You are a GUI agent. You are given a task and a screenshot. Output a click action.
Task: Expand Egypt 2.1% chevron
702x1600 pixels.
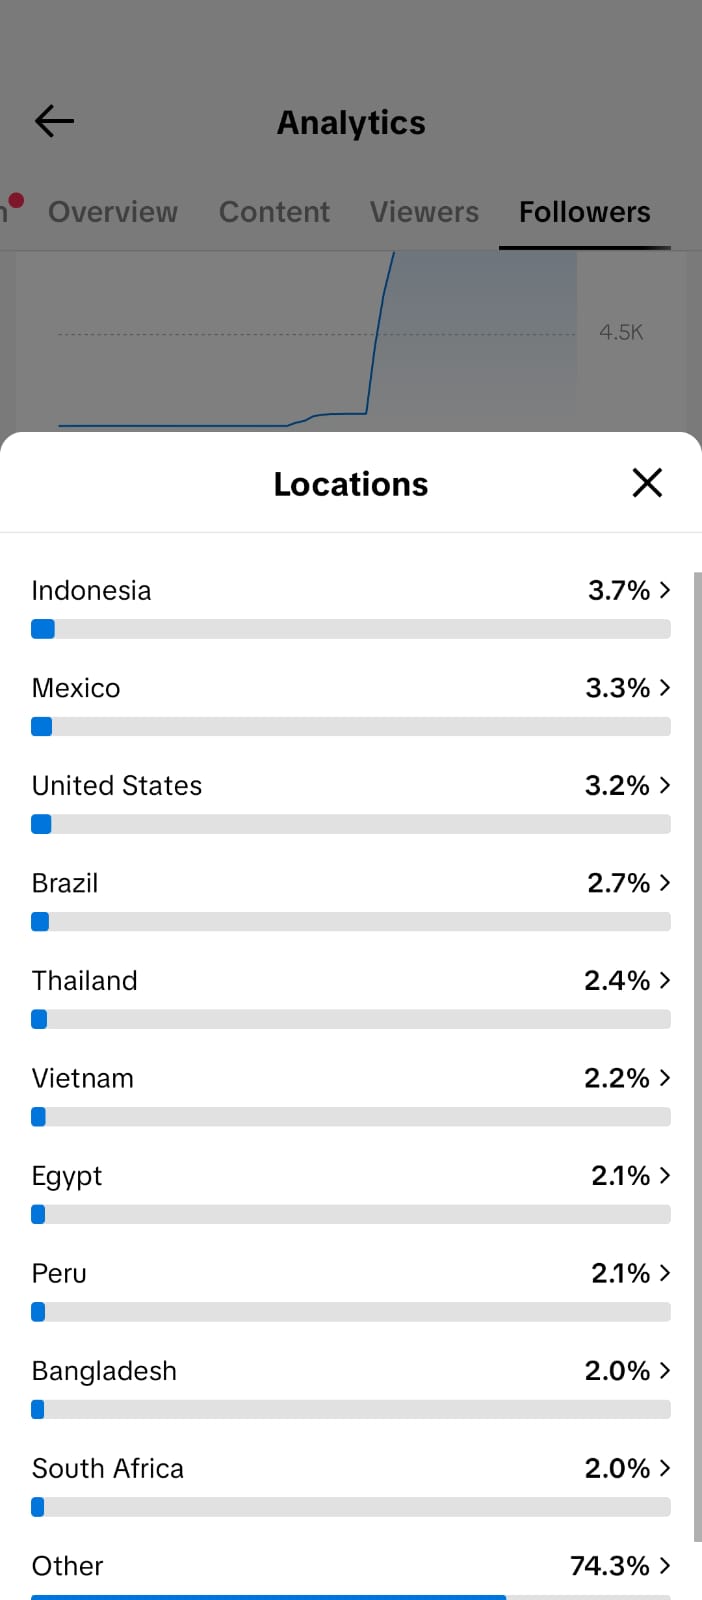click(665, 1176)
